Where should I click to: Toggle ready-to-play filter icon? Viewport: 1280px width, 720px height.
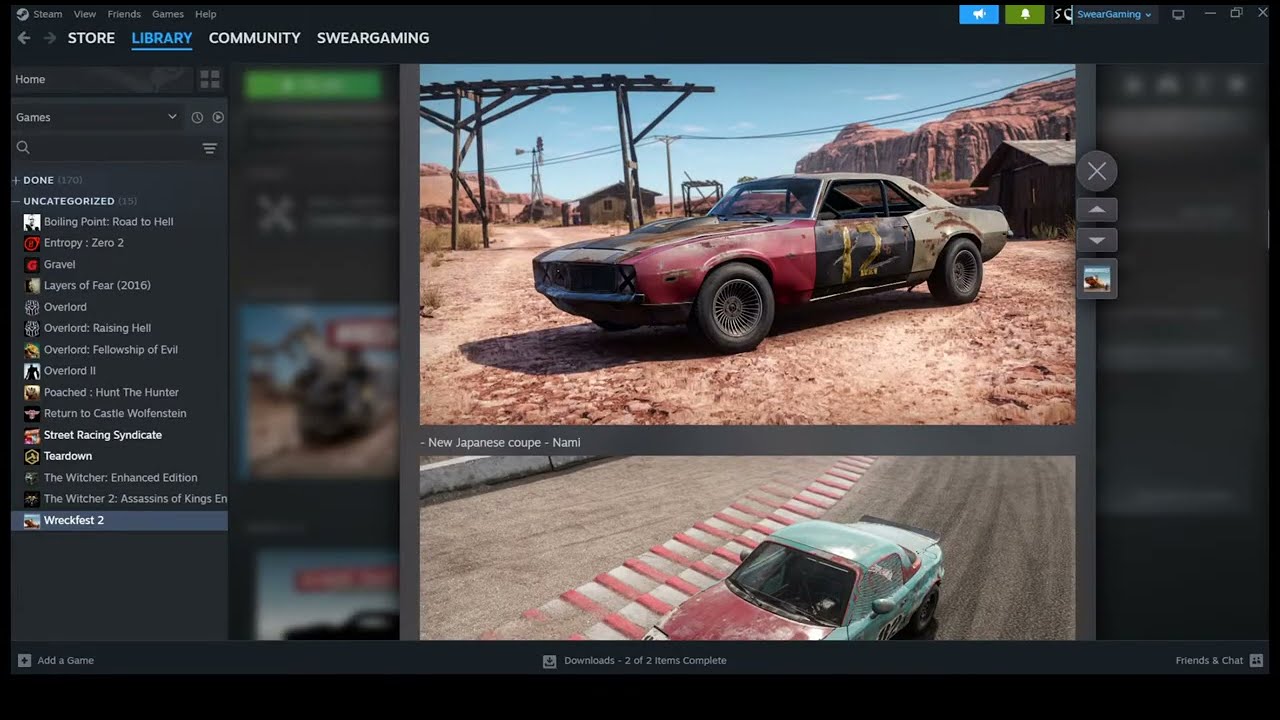click(x=218, y=117)
